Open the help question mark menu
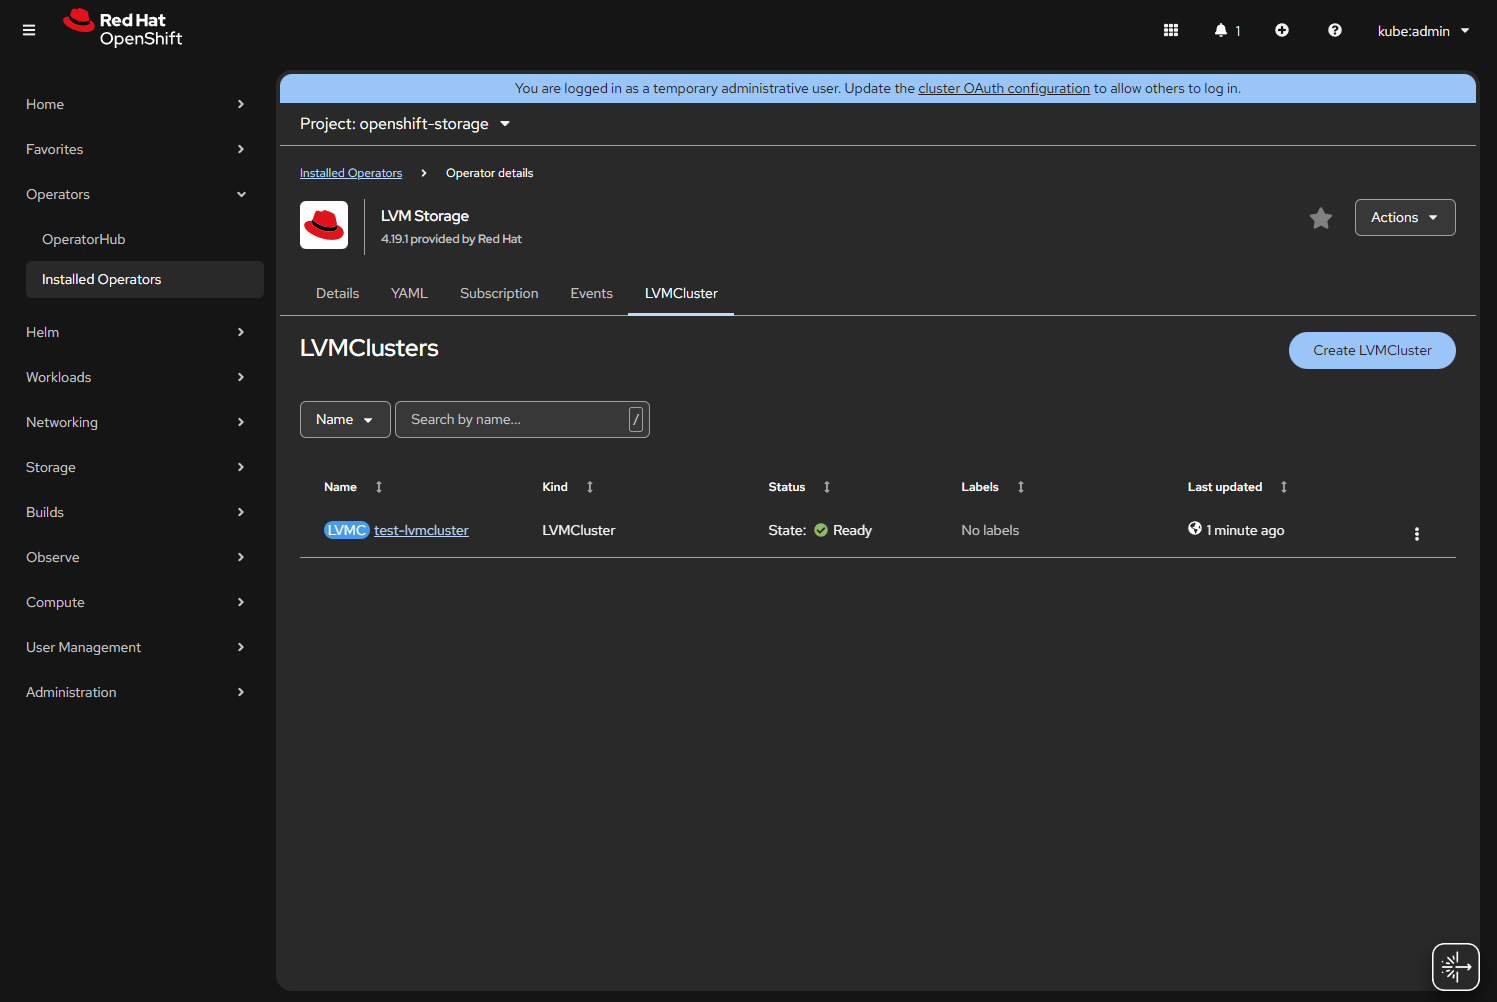The image size is (1497, 1002). pos(1334,30)
